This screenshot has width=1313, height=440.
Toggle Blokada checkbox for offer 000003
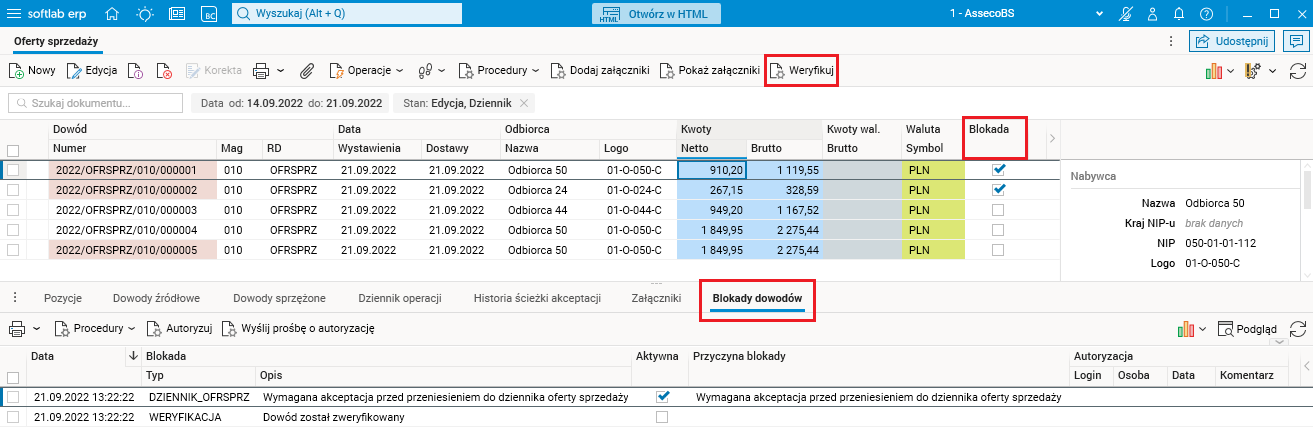point(997,210)
